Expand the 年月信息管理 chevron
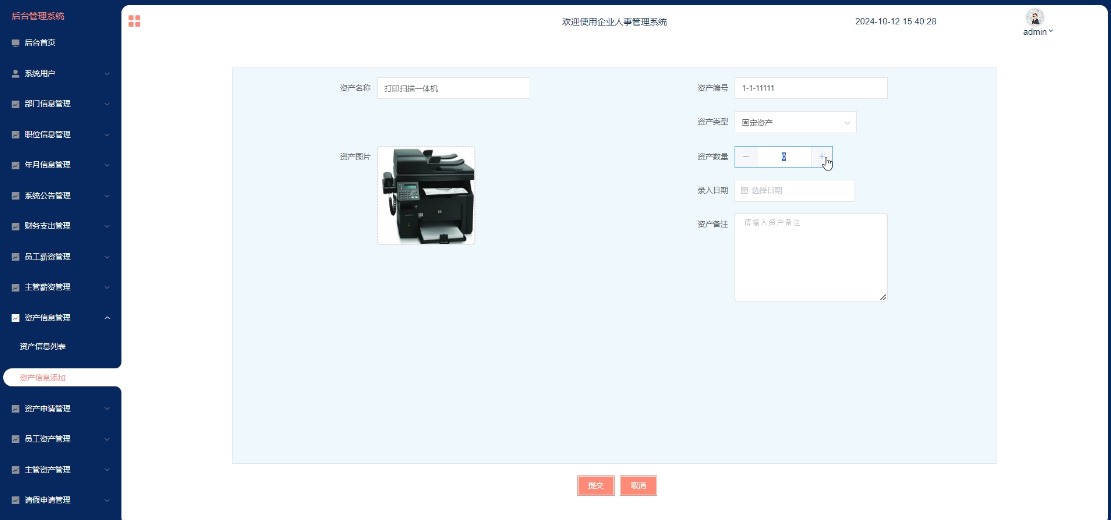This screenshot has width=1111, height=520. 107,165
